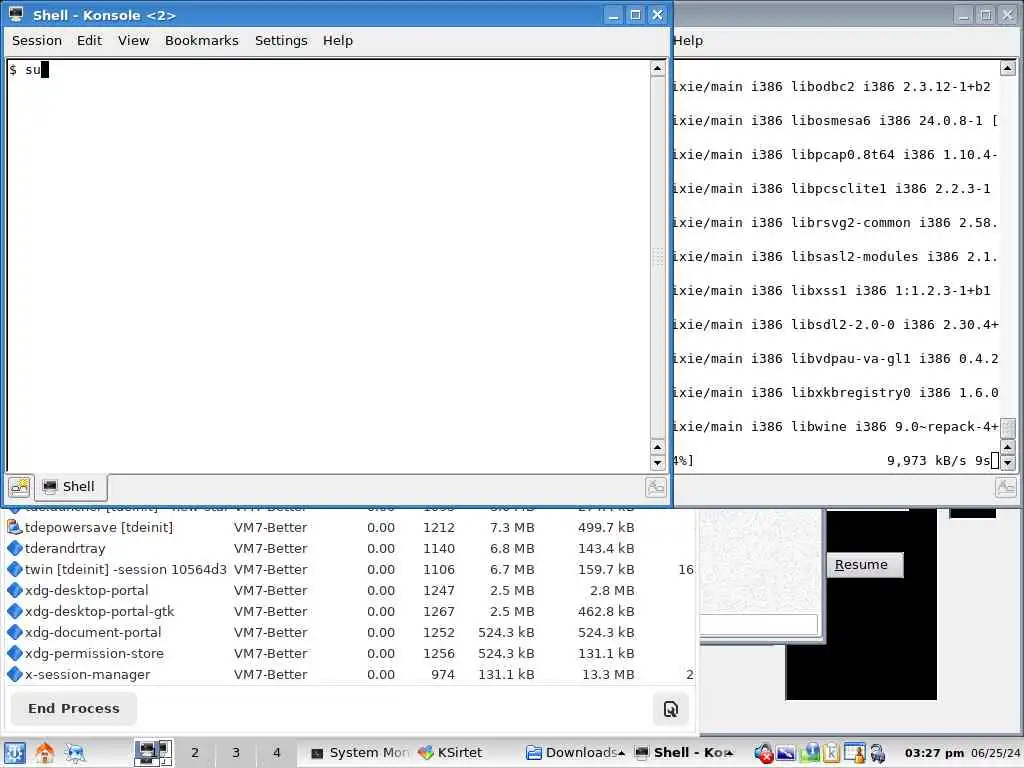Click scrollbar thumb in background Konsole
The height and width of the screenshot is (768, 1024).
[1008, 428]
